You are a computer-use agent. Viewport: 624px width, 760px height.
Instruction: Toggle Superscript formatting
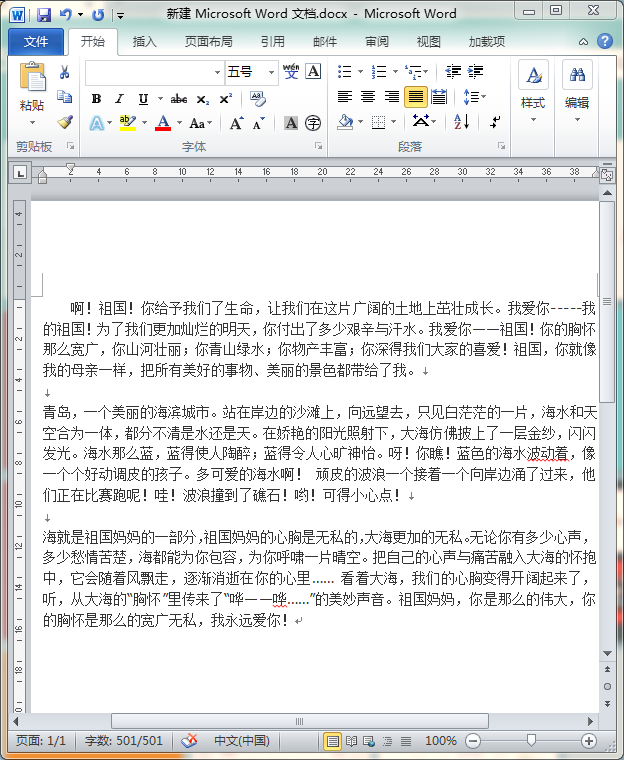click(225, 99)
